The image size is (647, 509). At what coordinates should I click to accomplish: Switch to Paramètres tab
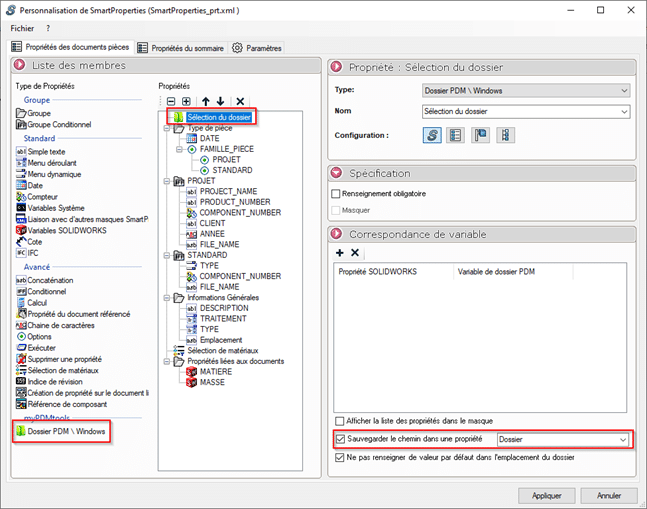[256, 48]
